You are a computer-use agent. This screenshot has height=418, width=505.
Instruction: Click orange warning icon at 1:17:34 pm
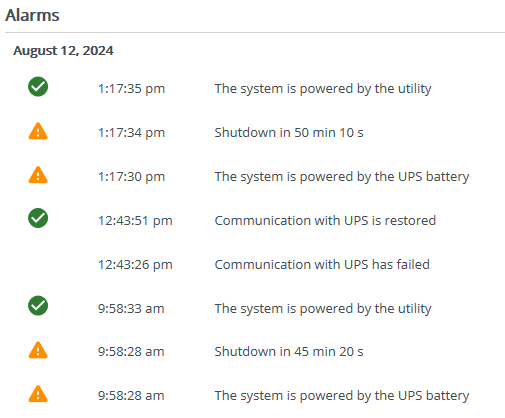(38, 131)
